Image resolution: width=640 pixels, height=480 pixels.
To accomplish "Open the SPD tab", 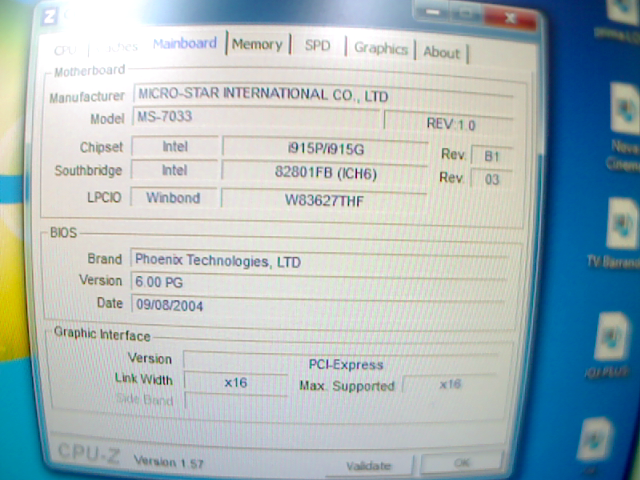I will point(318,45).
